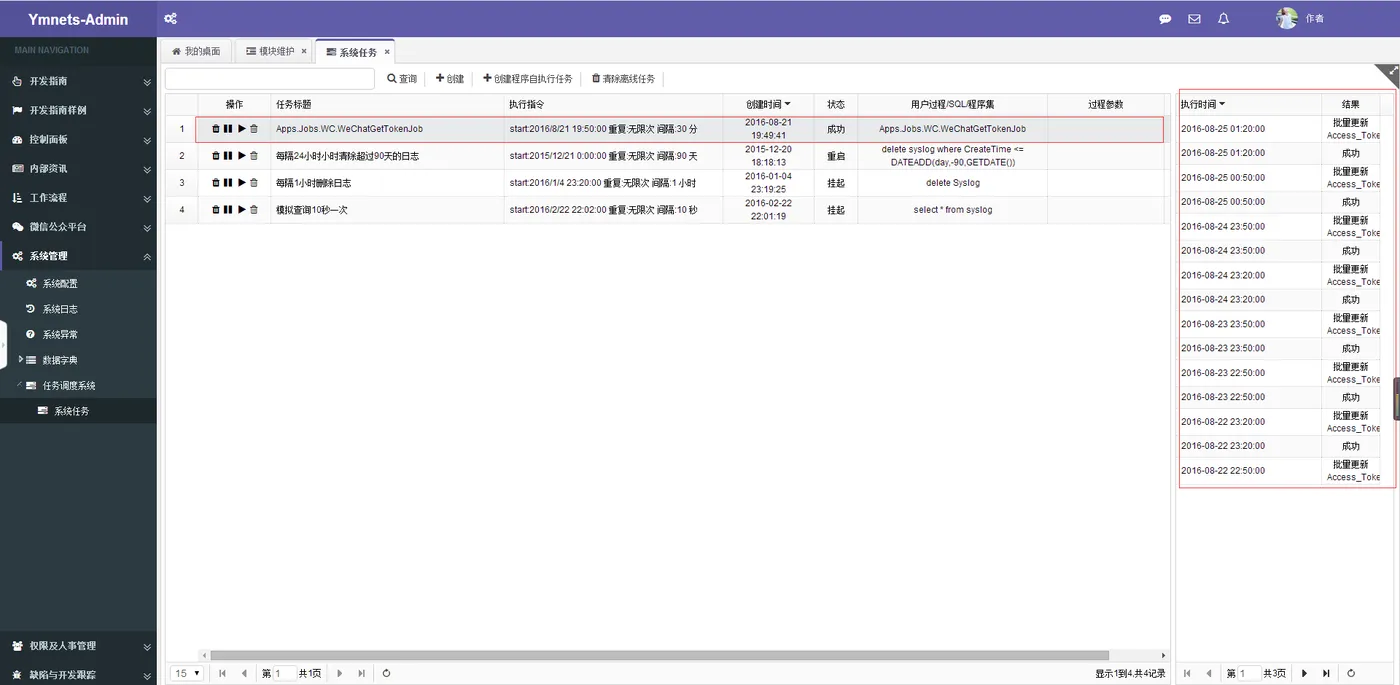
Task: Click the 创建程序自执行任务 button
Action: (528, 78)
